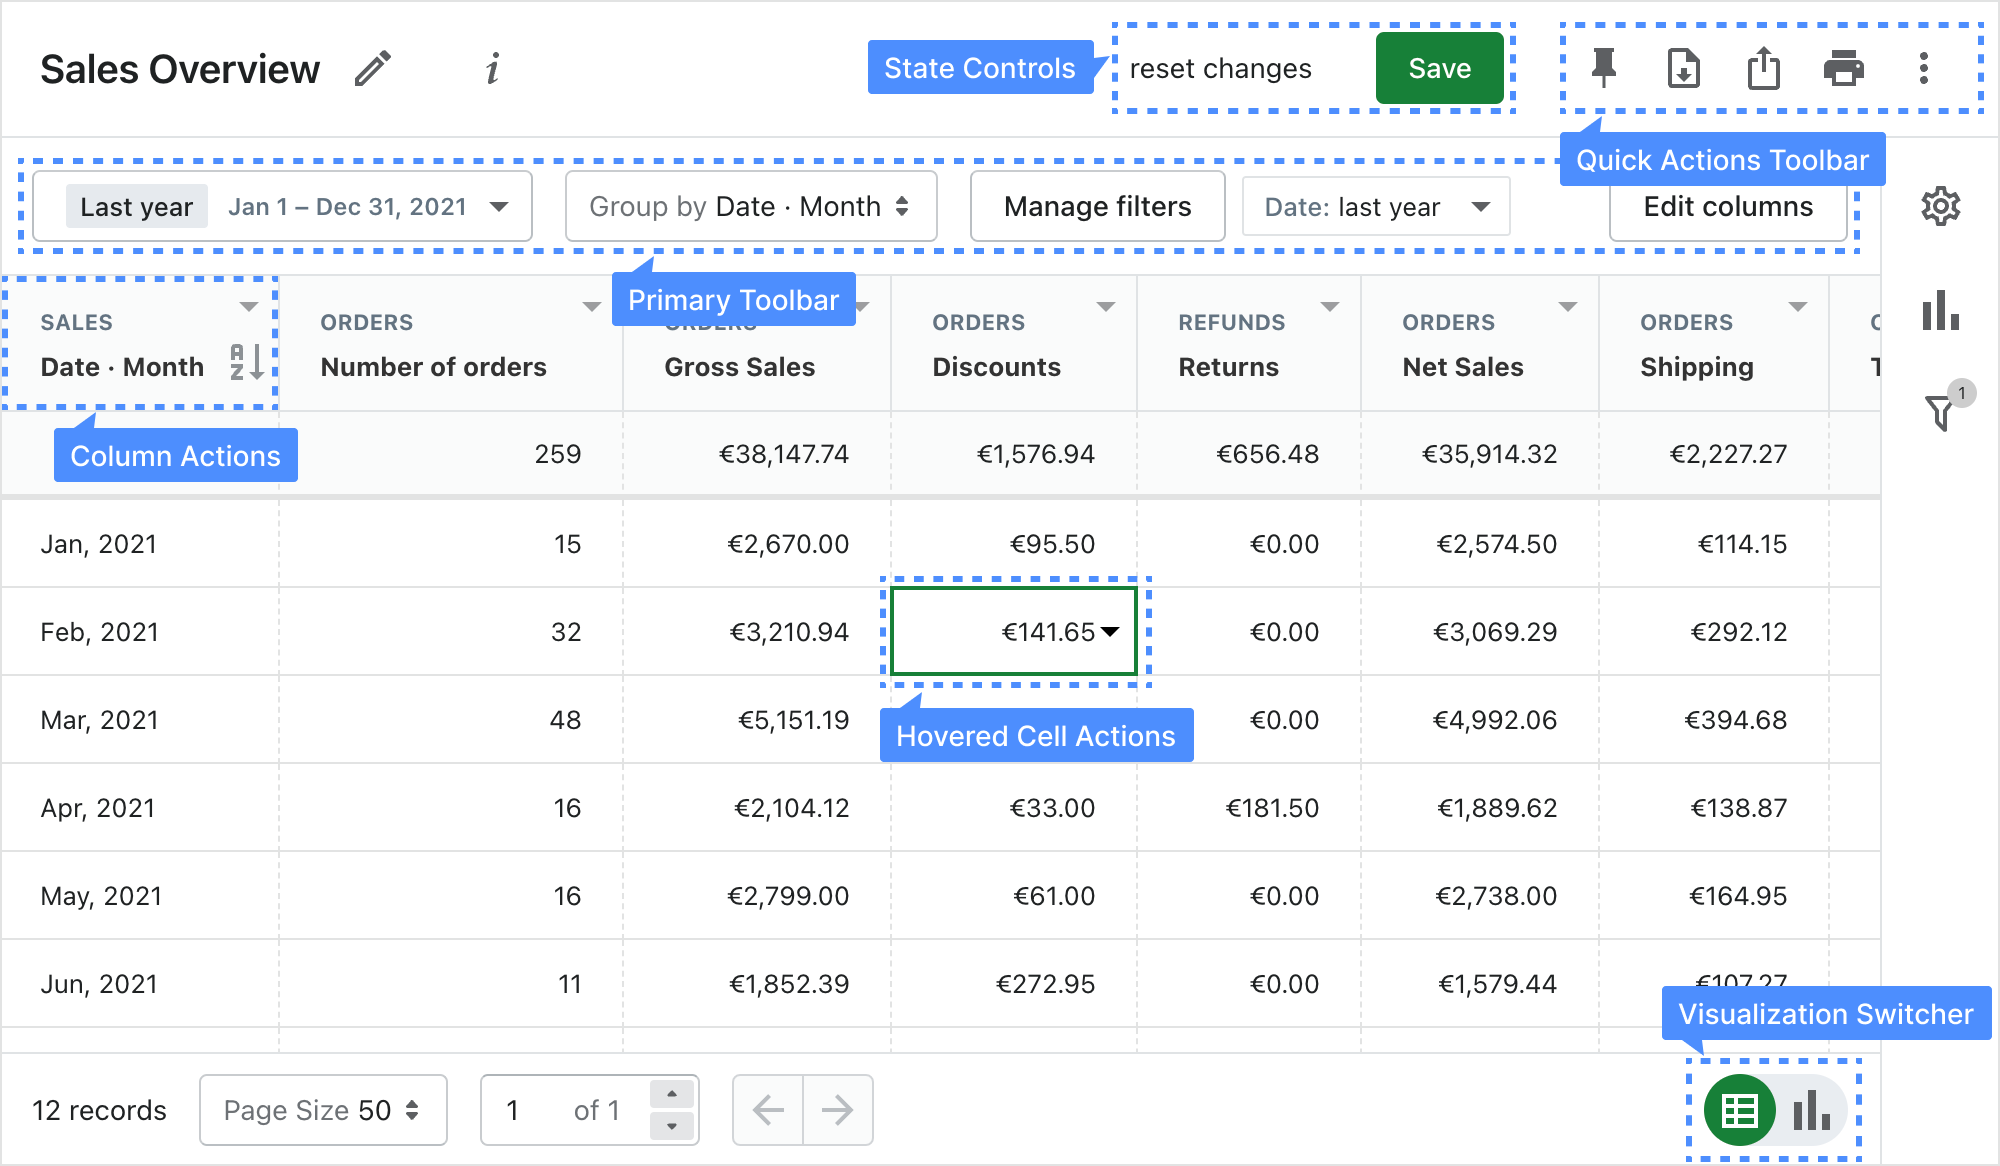The image size is (2000, 1166).
Task: Export the report via the download icon
Action: [1682, 68]
